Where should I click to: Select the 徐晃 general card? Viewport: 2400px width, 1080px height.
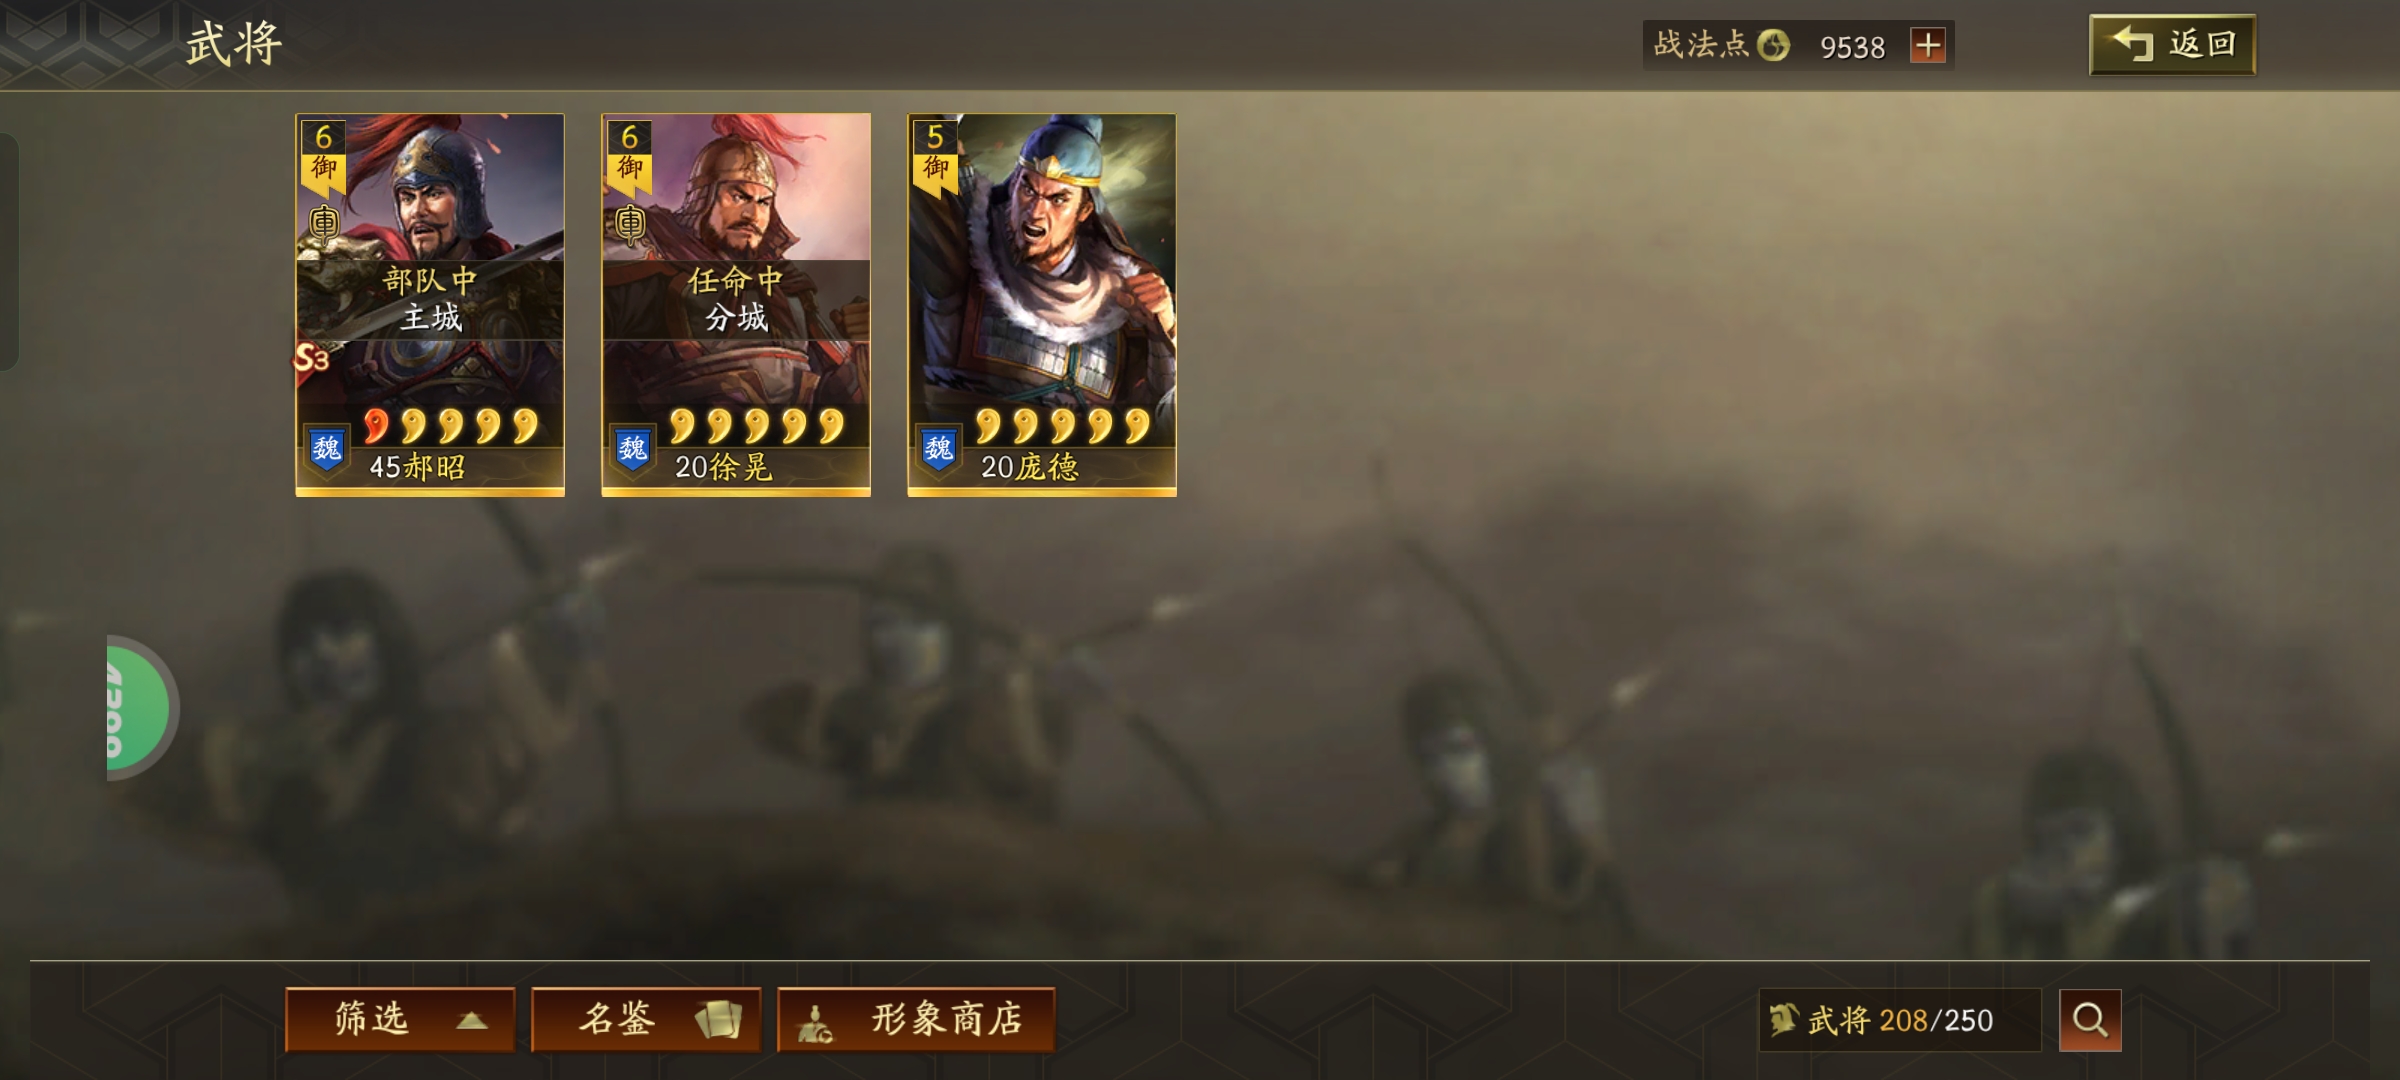pyautogui.click(x=736, y=305)
